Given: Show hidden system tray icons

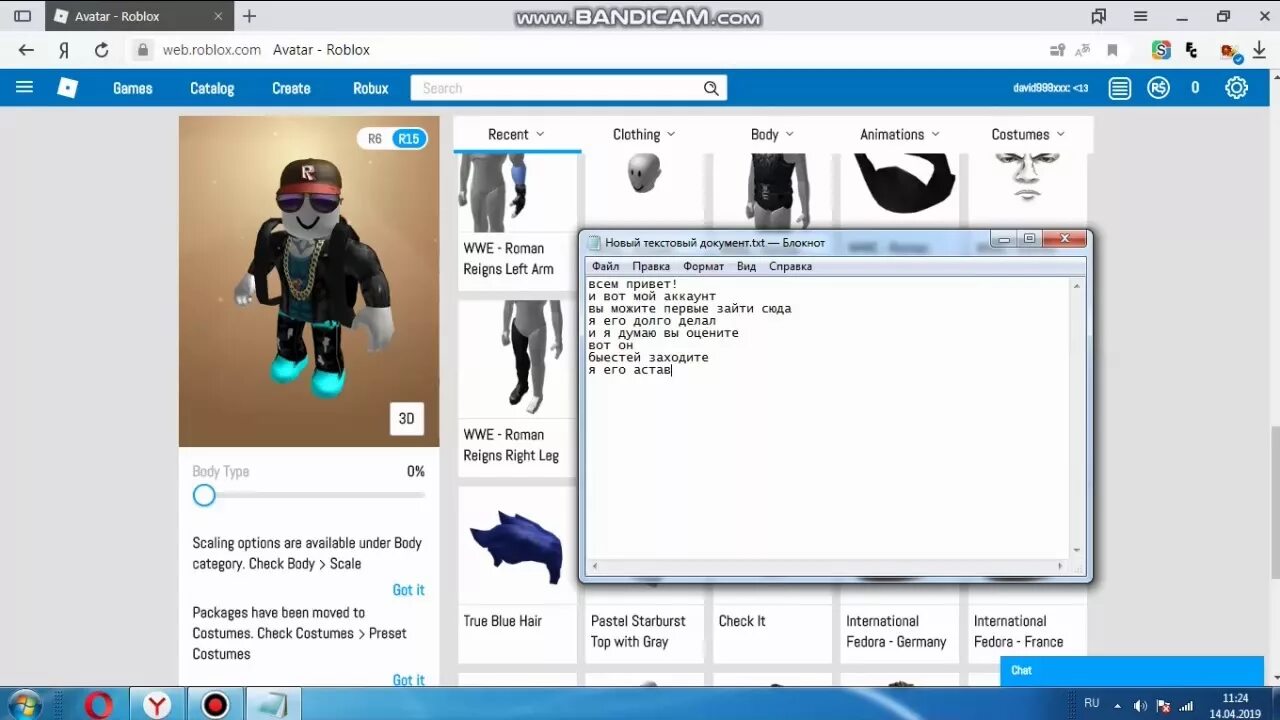Looking at the screenshot, I should pos(1118,706).
